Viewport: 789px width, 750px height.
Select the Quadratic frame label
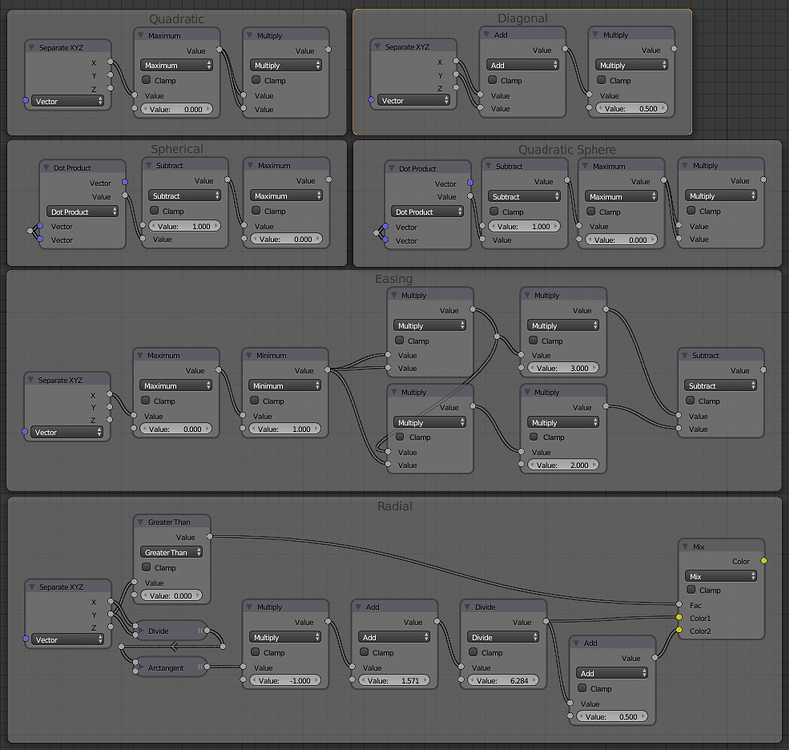point(177,19)
